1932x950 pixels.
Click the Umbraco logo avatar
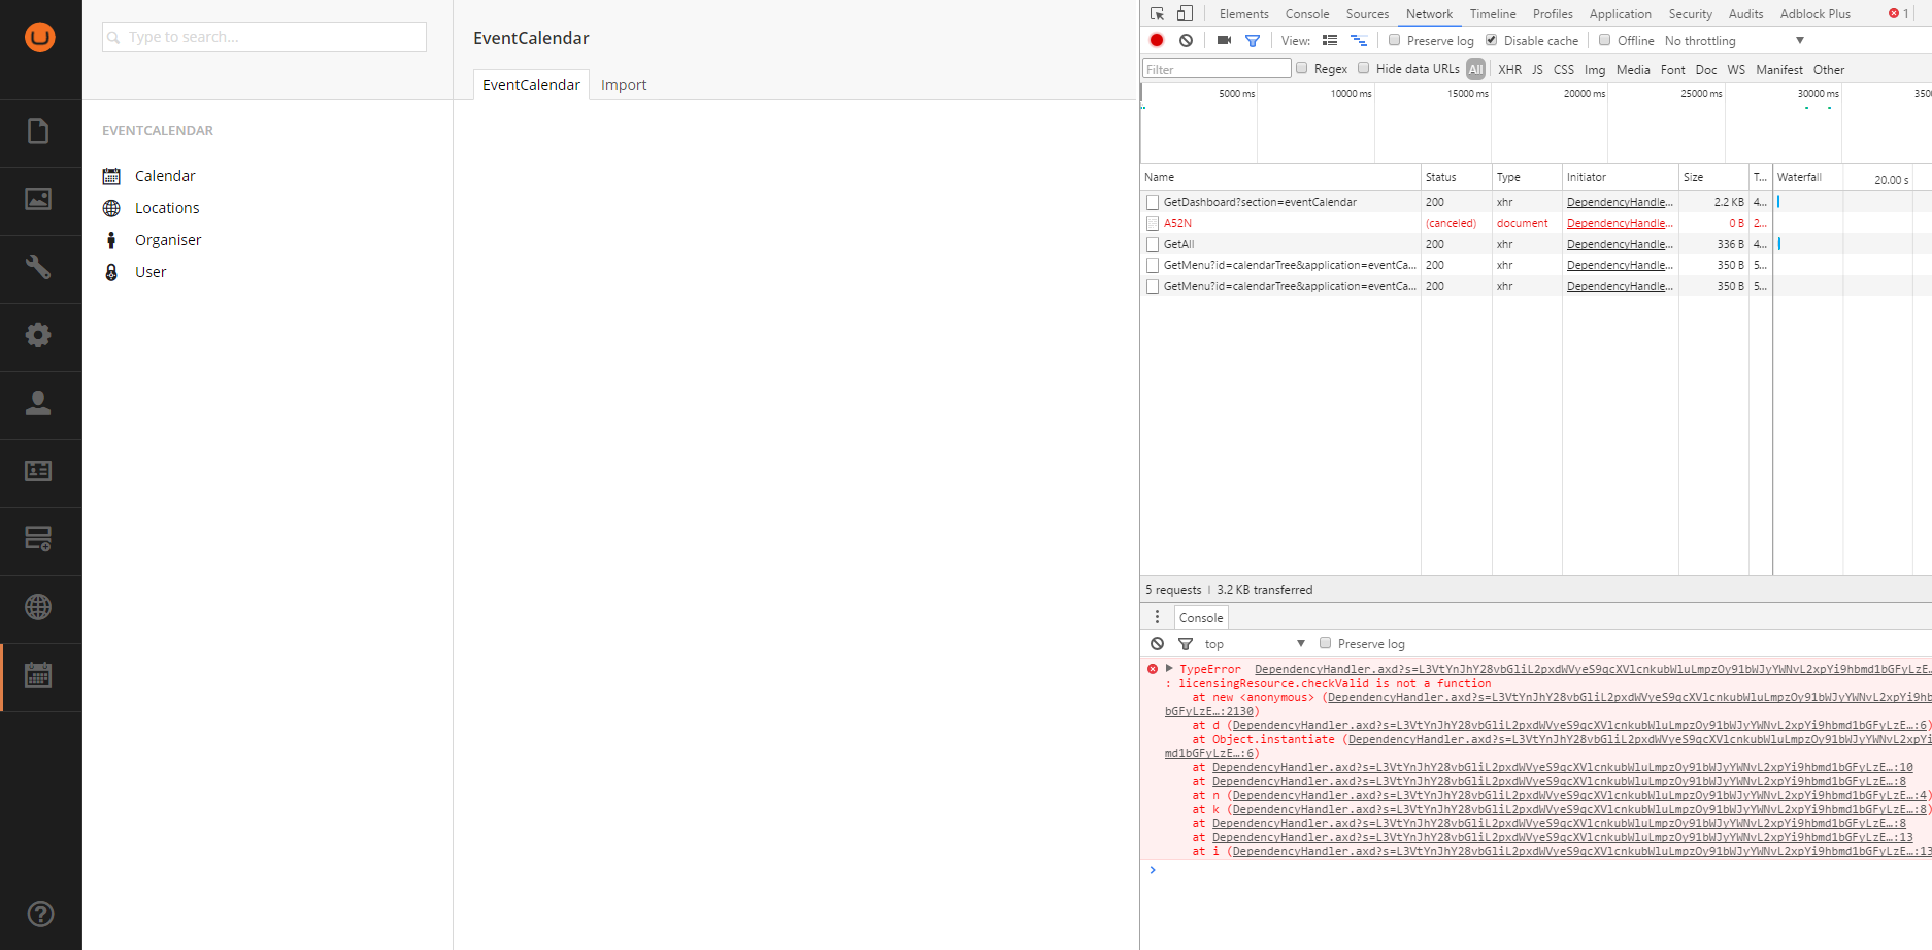click(x=40, y=37)
